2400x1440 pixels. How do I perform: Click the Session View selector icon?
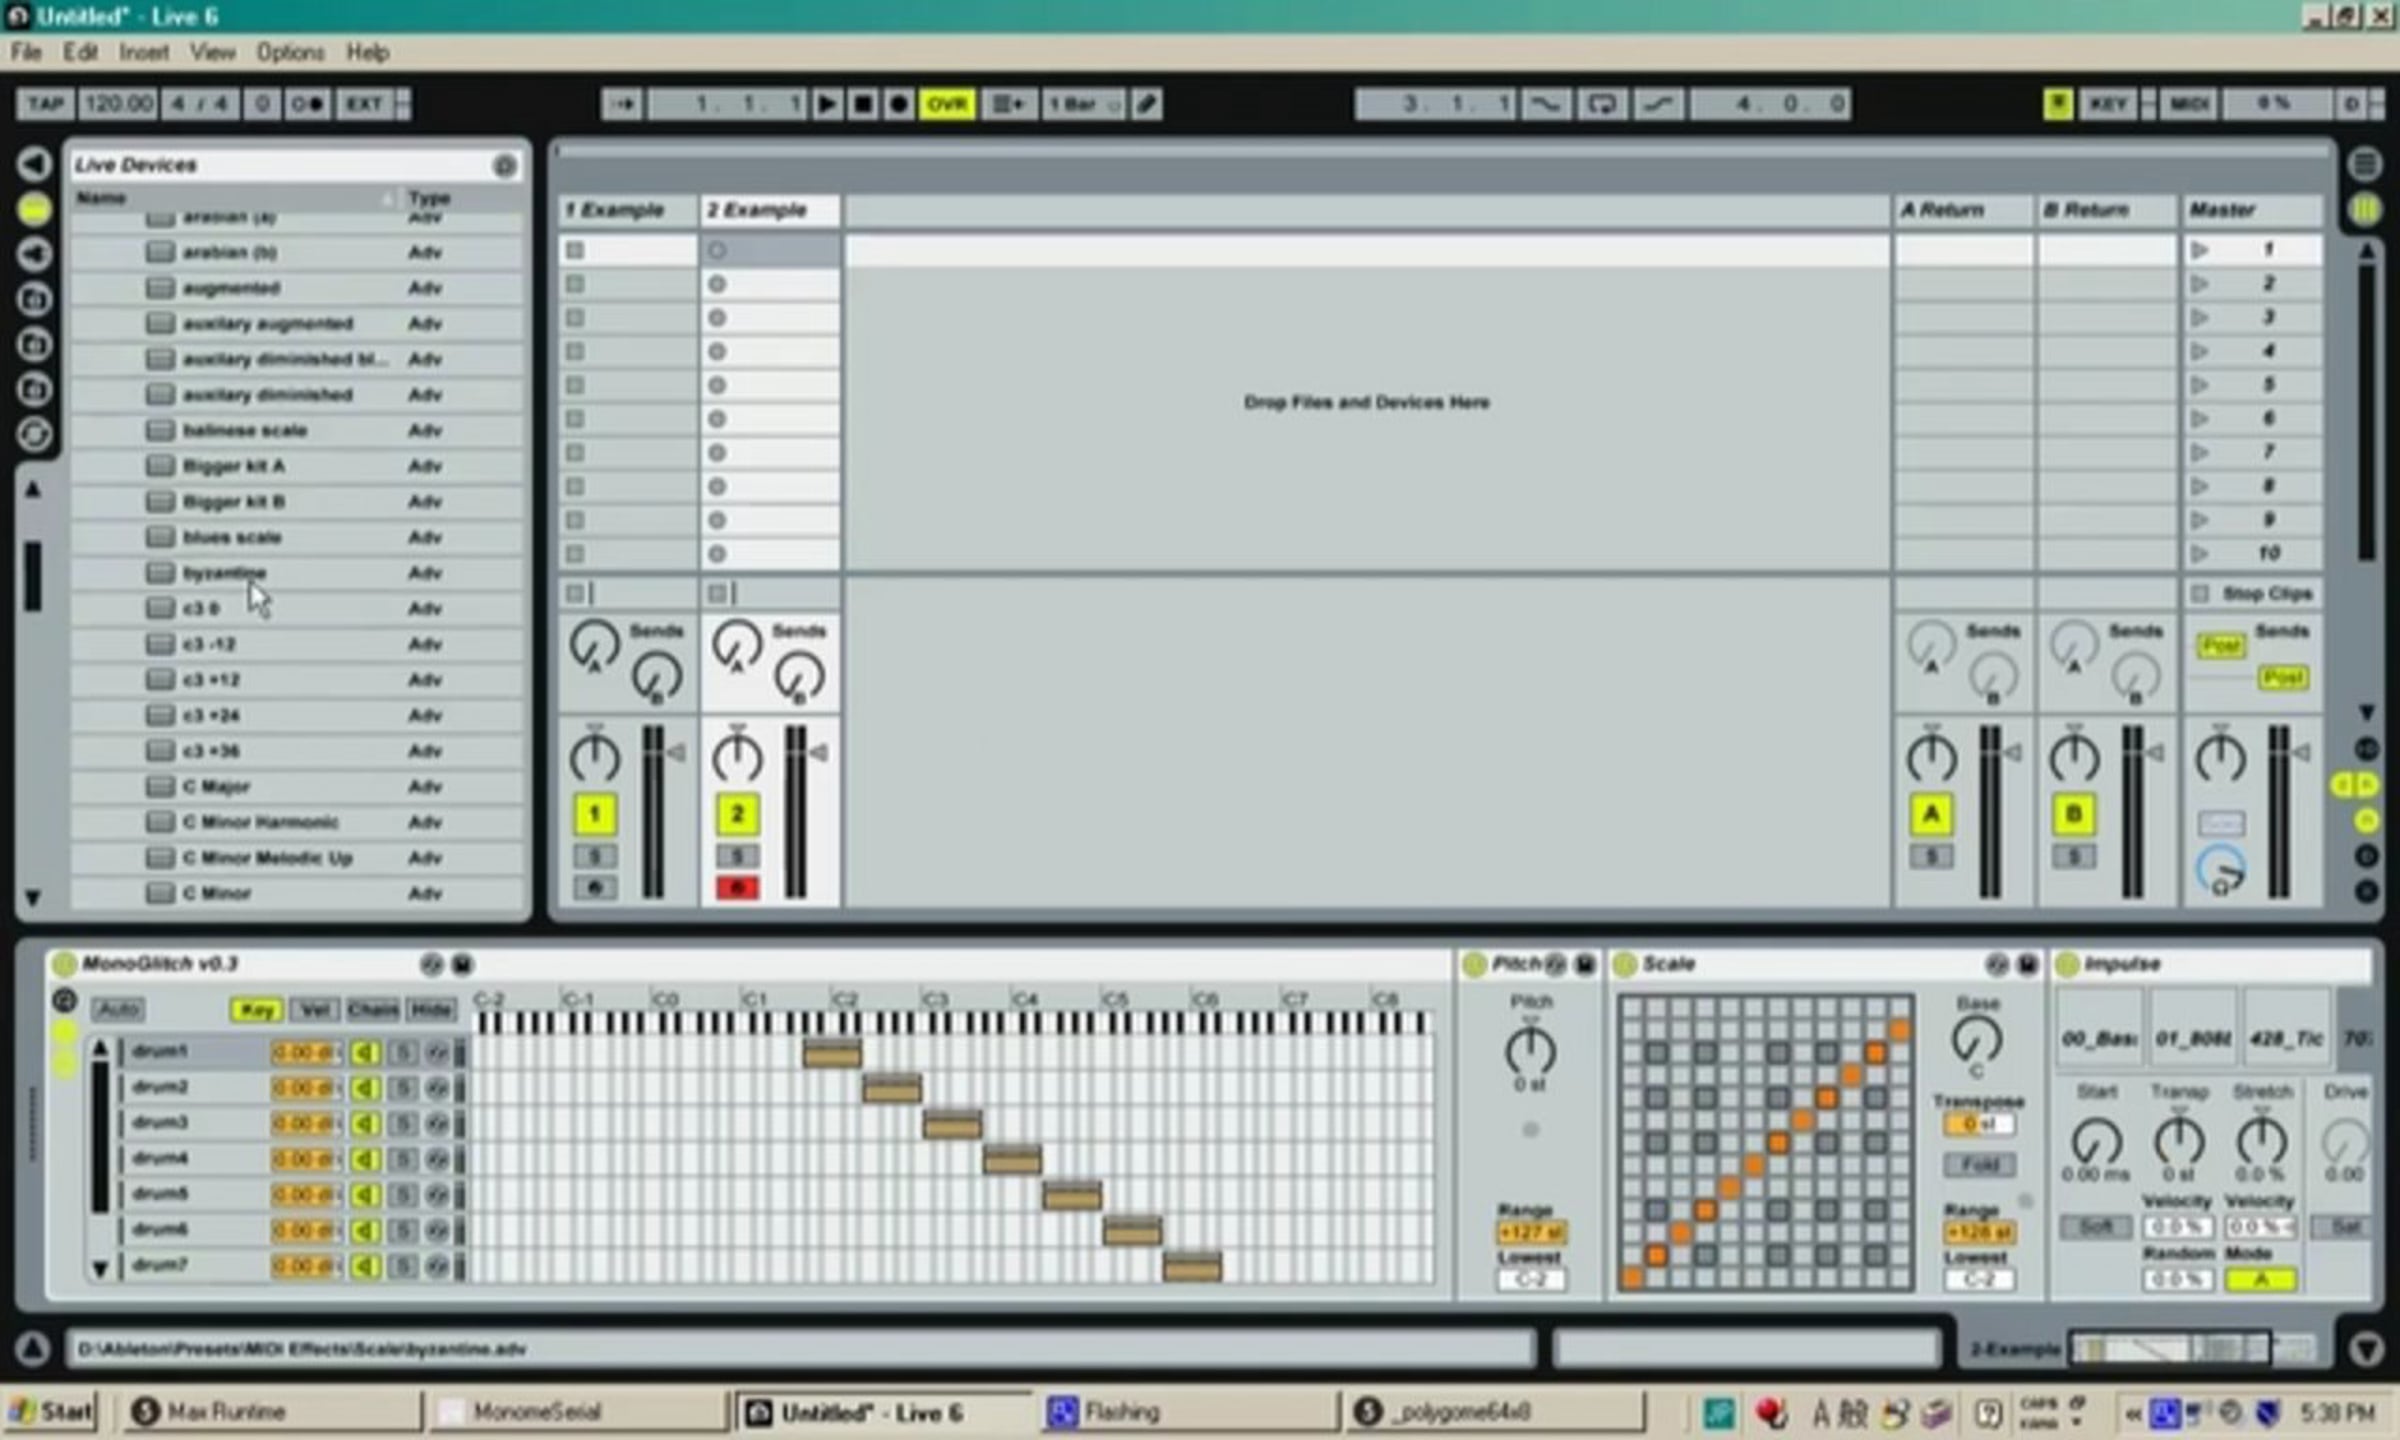[x=2364, y=209]
